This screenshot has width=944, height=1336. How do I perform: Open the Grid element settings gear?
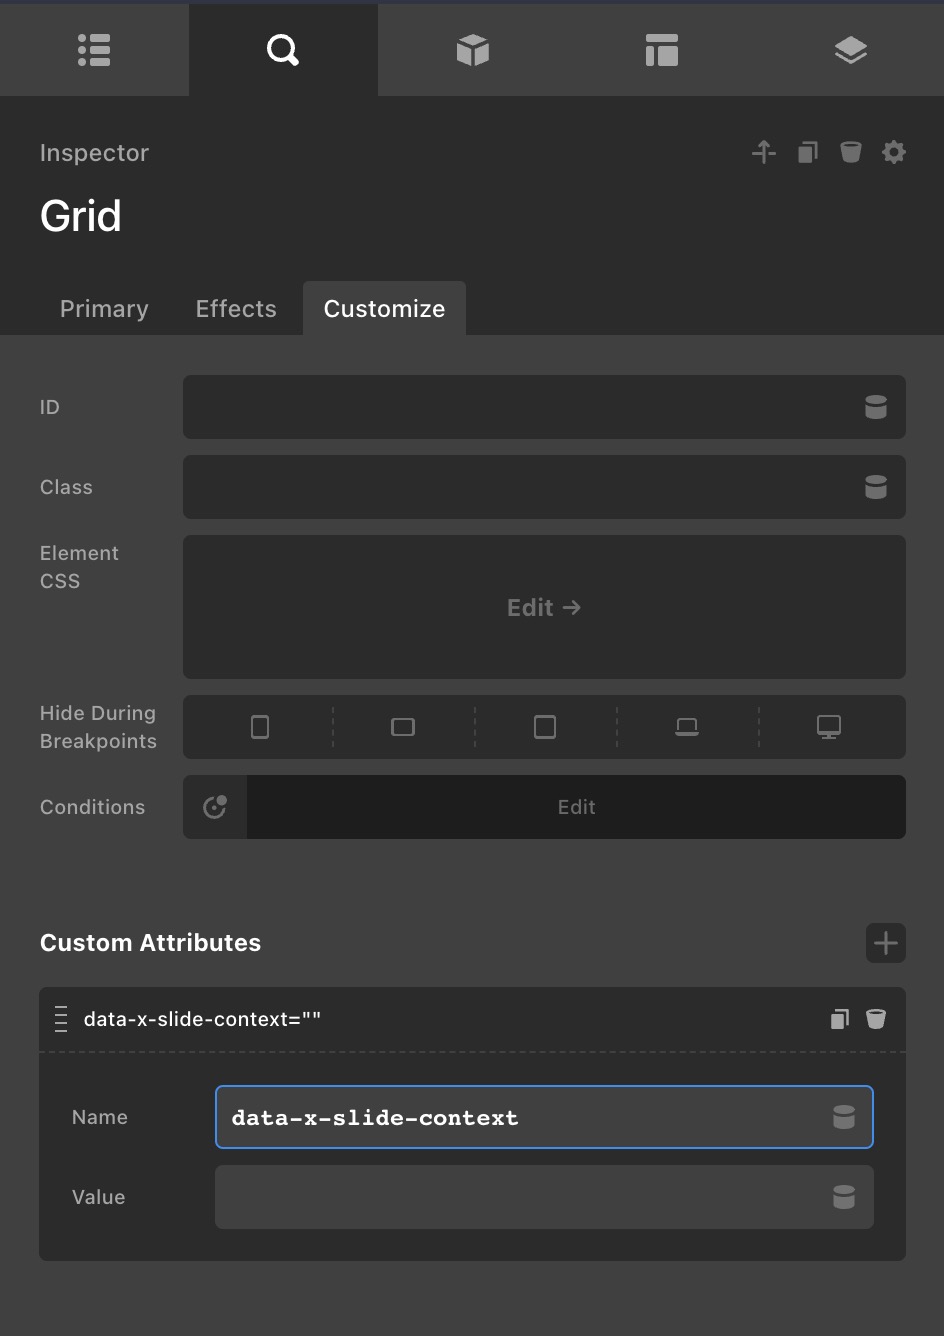click(893, 152)
